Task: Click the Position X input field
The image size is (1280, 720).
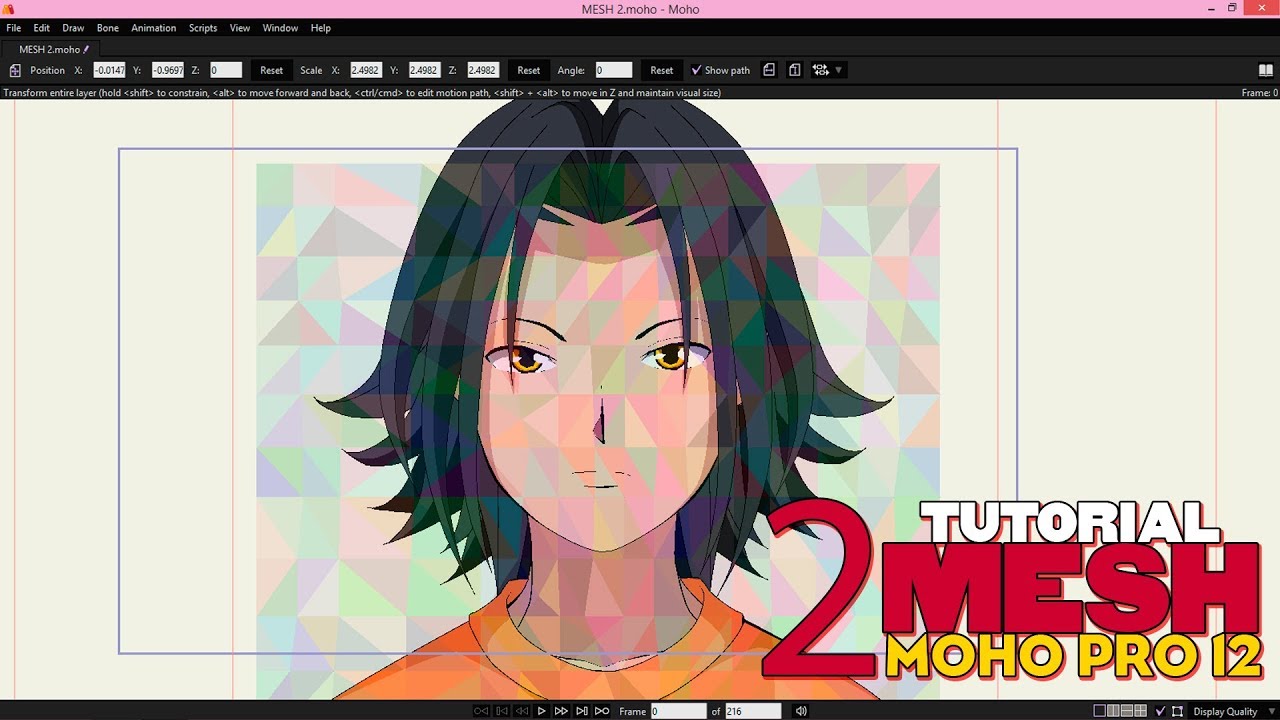Action: tap(109, 70)
